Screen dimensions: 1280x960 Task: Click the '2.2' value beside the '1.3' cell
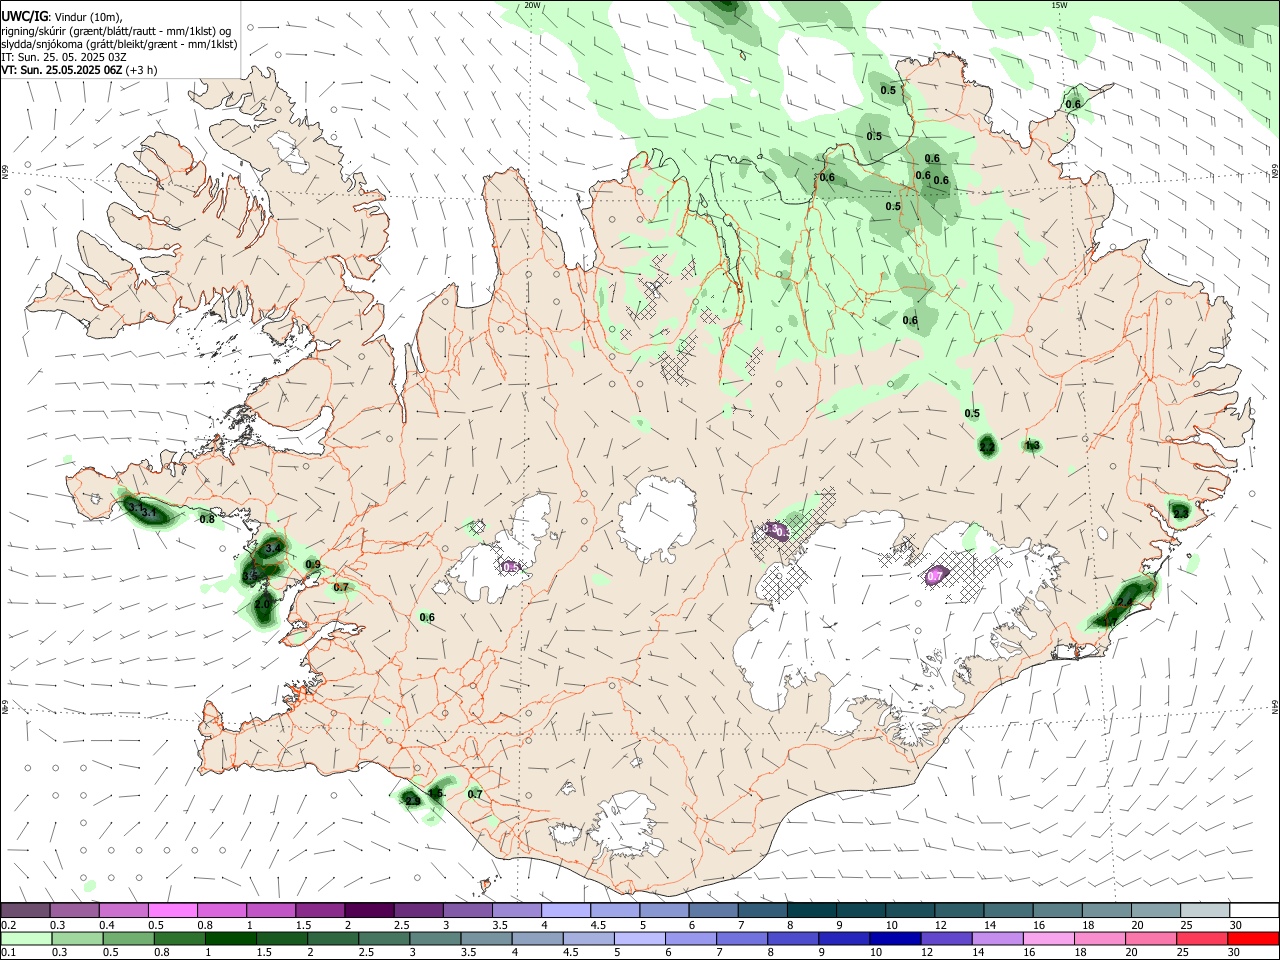pyautogui.click(x=987, y=447)
